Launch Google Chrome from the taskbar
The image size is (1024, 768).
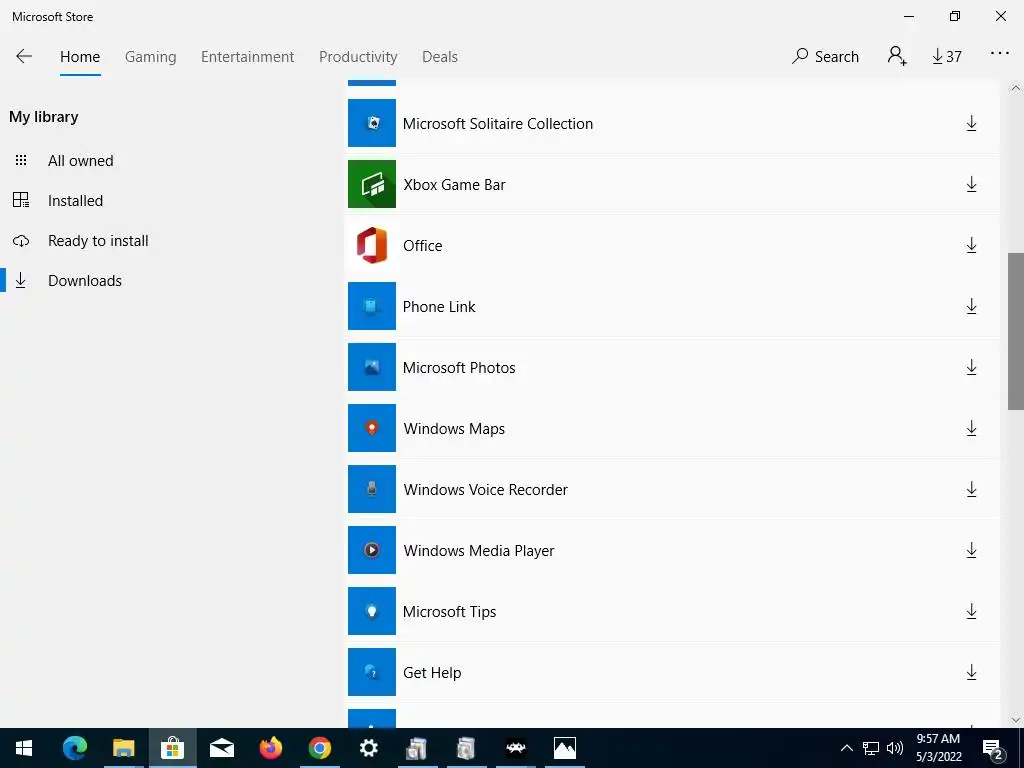(x=319, y=748)
